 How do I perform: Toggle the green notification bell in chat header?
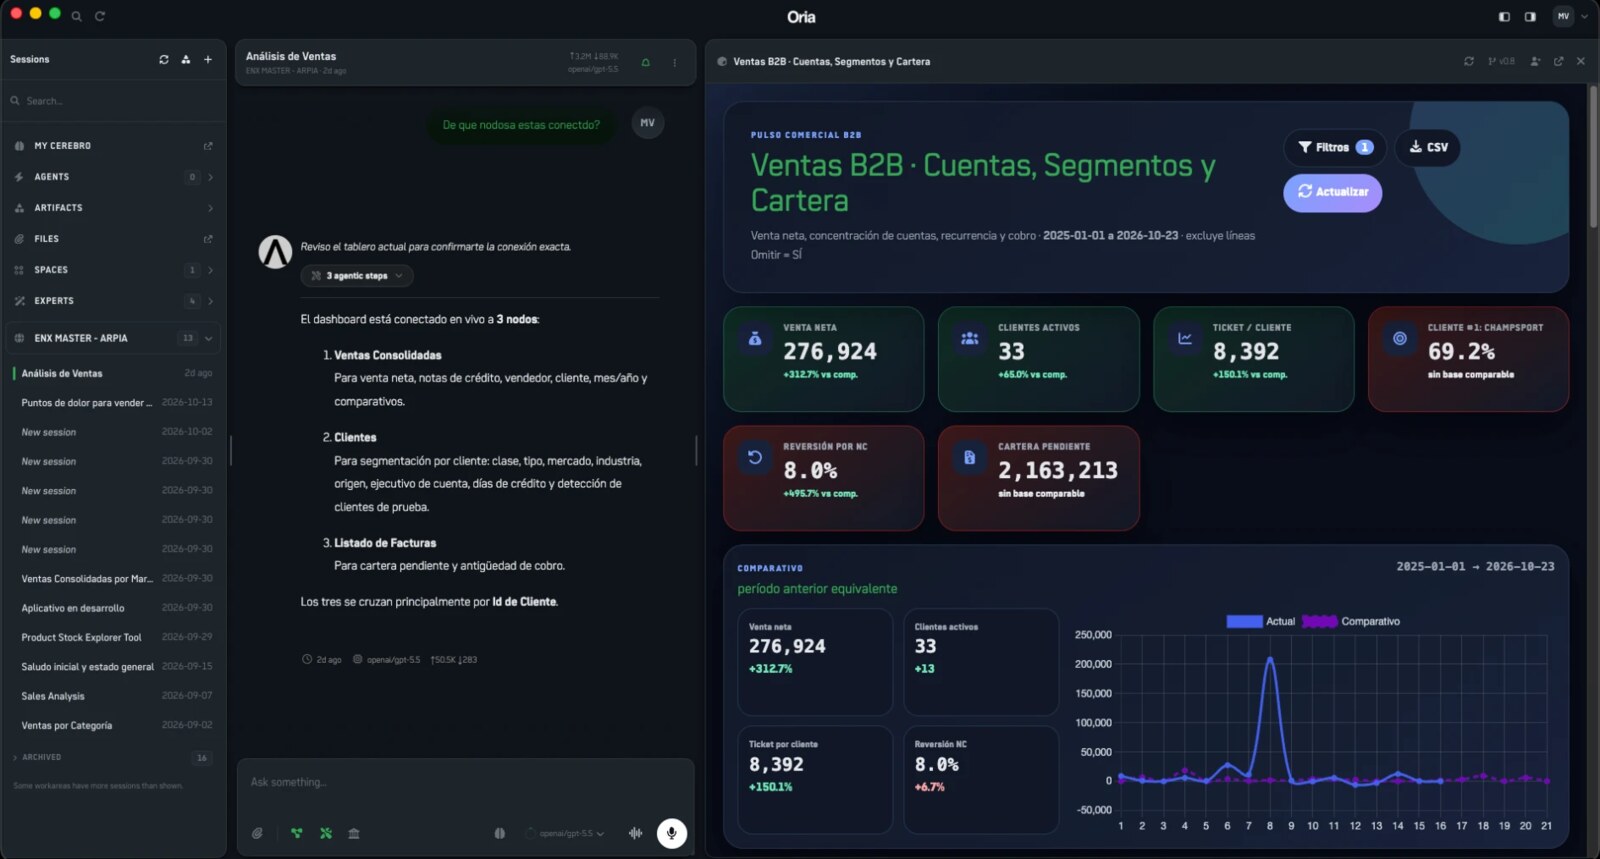(645, 62)
